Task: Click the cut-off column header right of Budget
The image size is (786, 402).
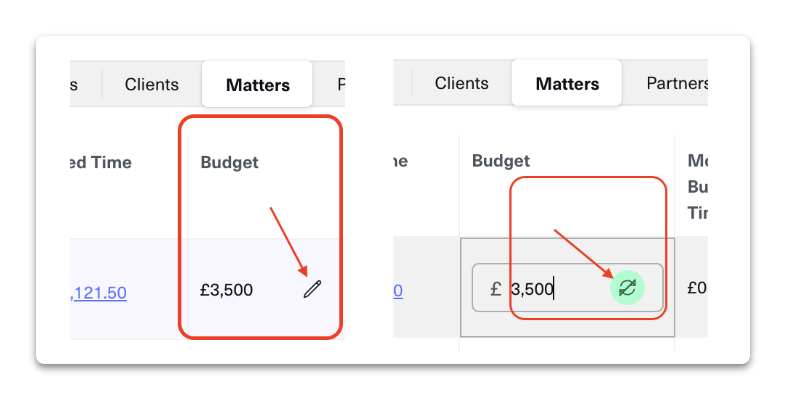Action: click(x=697, y=185)
